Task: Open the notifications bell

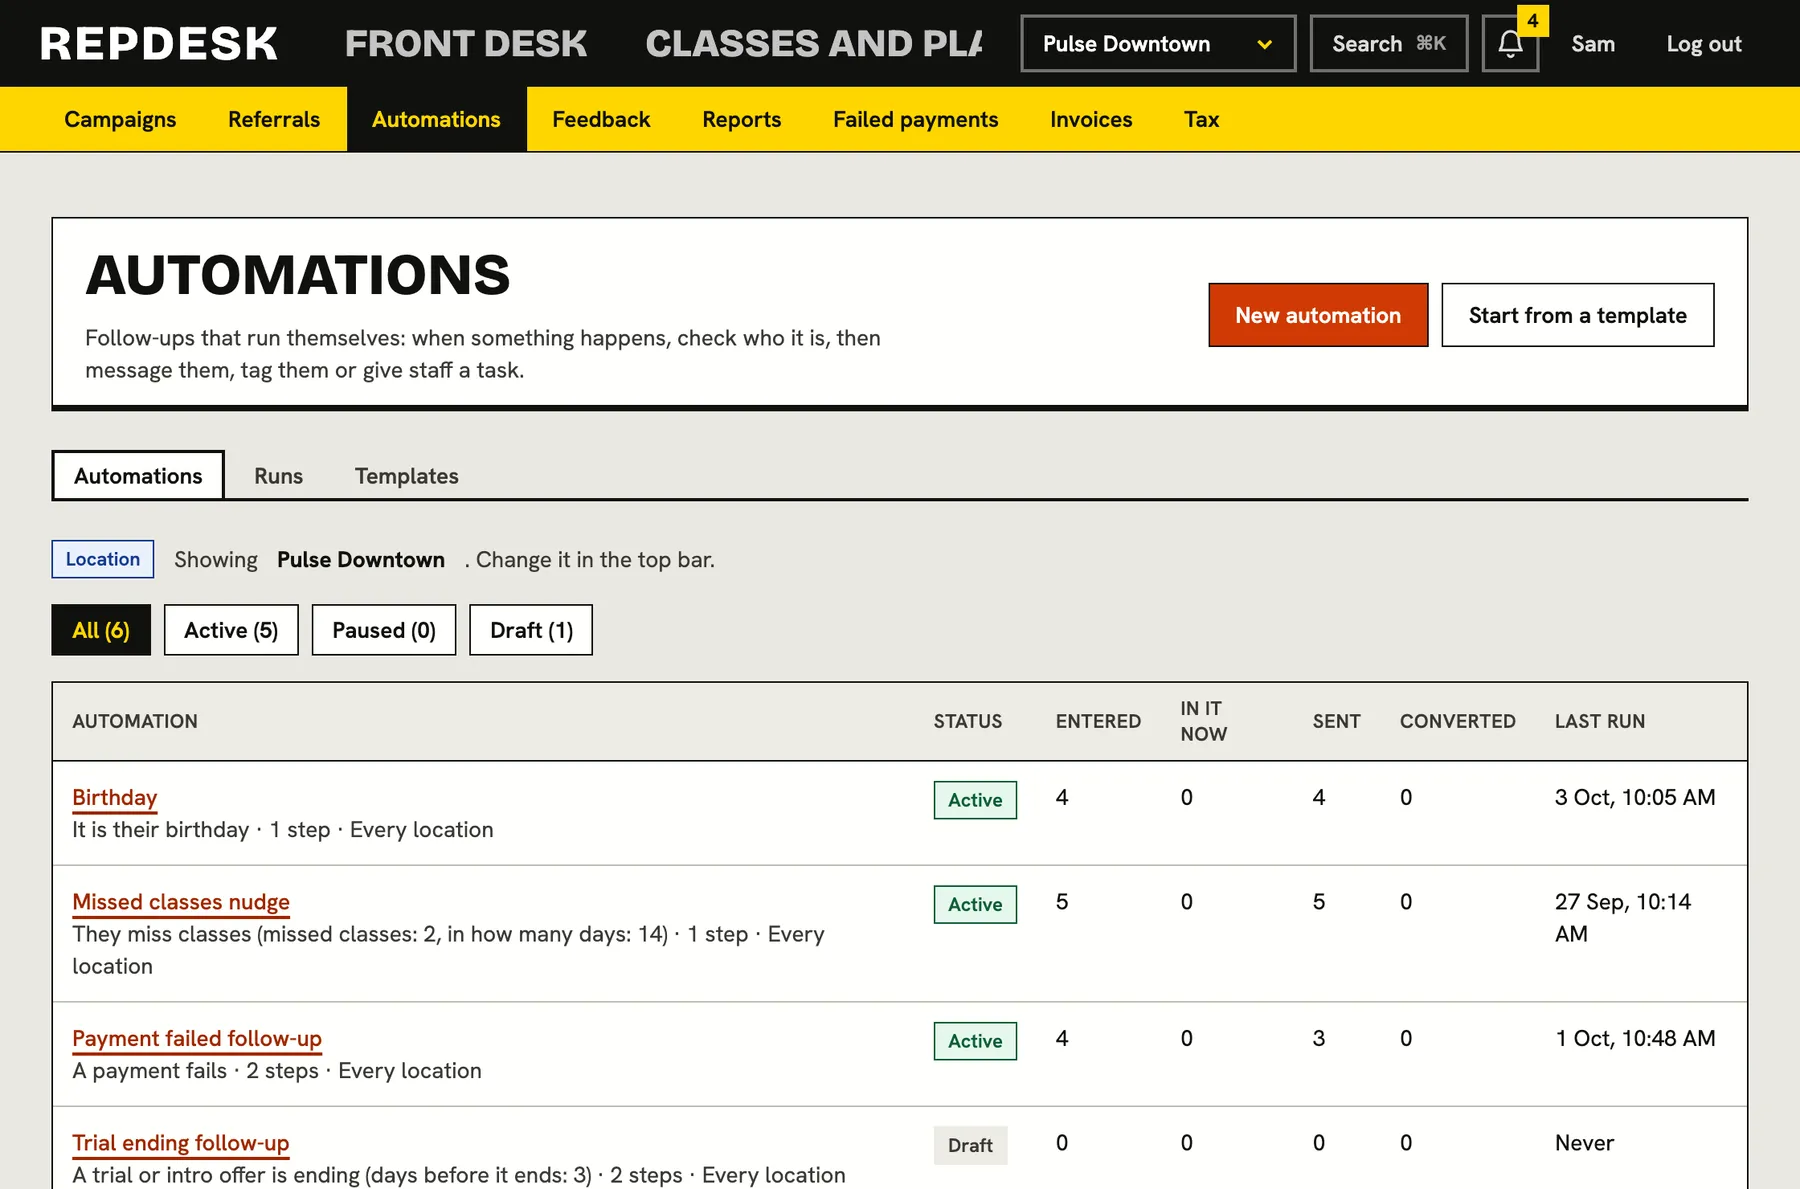Action: (1510, 44)
